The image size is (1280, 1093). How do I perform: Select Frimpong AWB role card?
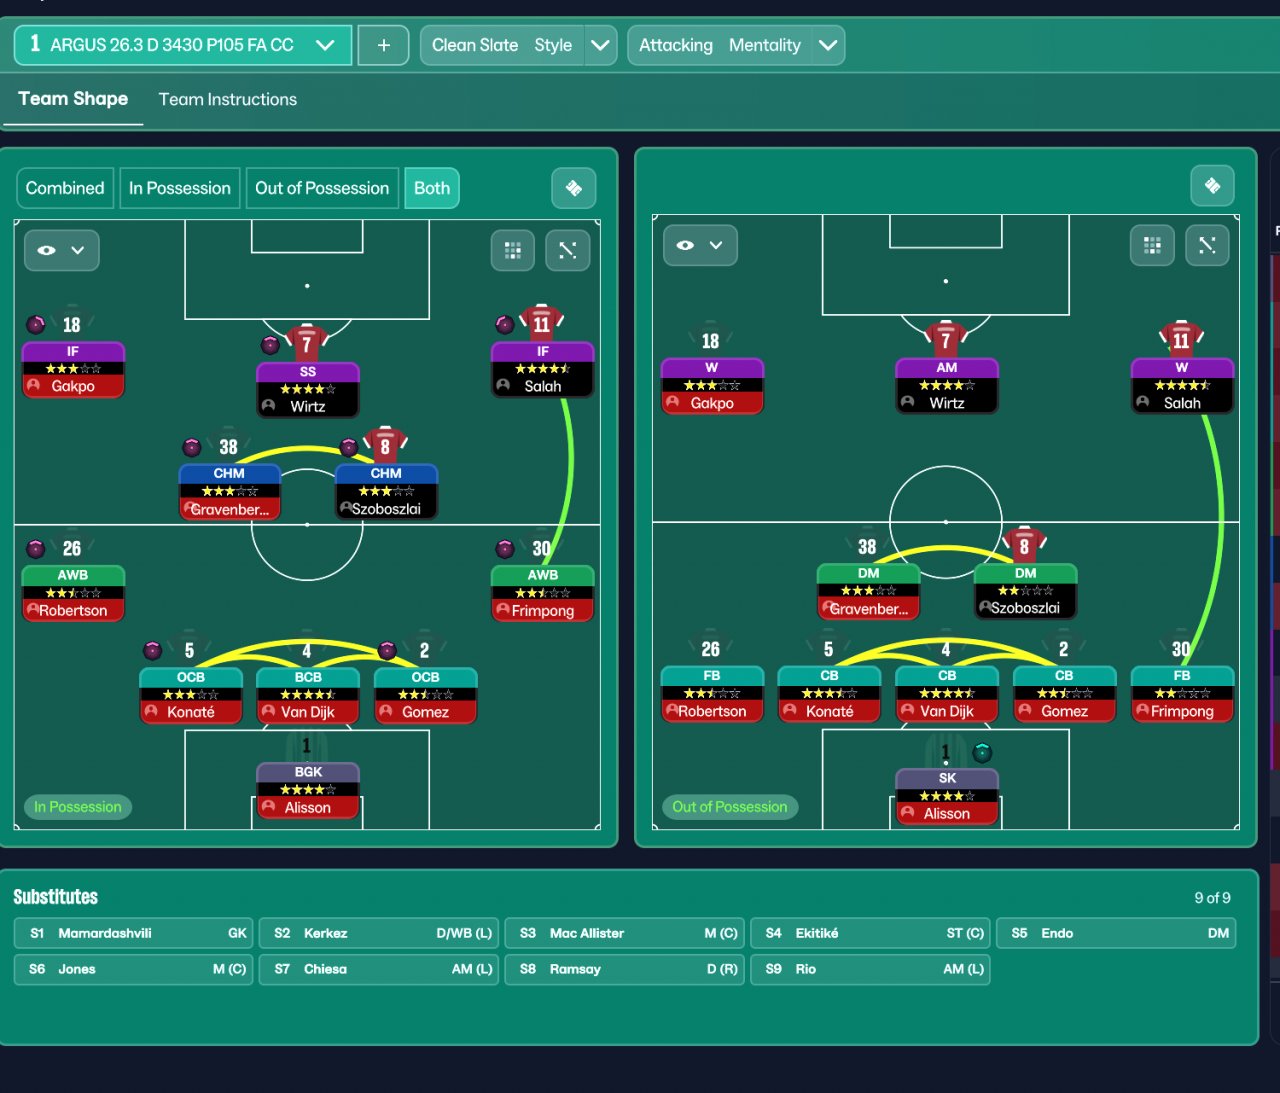(543, 594)
